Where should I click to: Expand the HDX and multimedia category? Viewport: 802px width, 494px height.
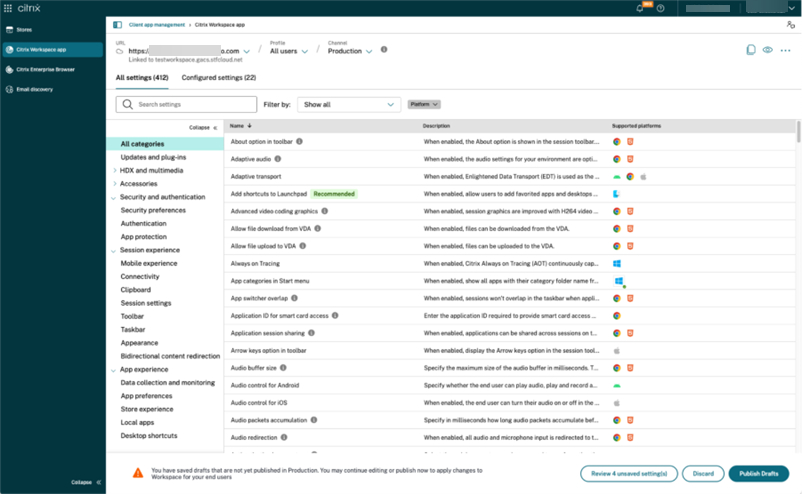tap(114, 171)
